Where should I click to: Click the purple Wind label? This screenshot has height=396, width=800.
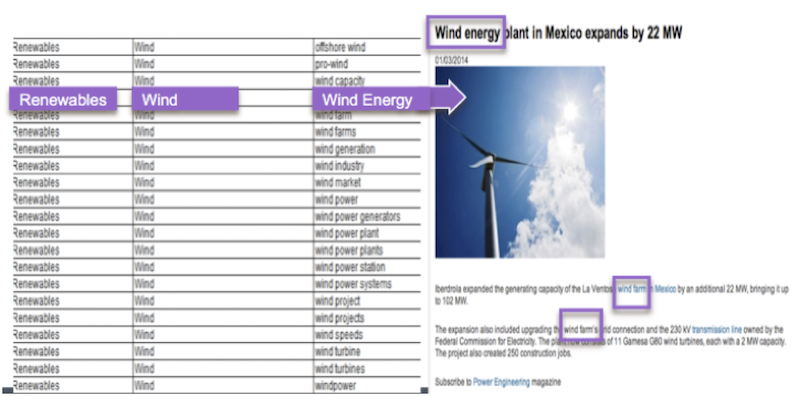185,99
